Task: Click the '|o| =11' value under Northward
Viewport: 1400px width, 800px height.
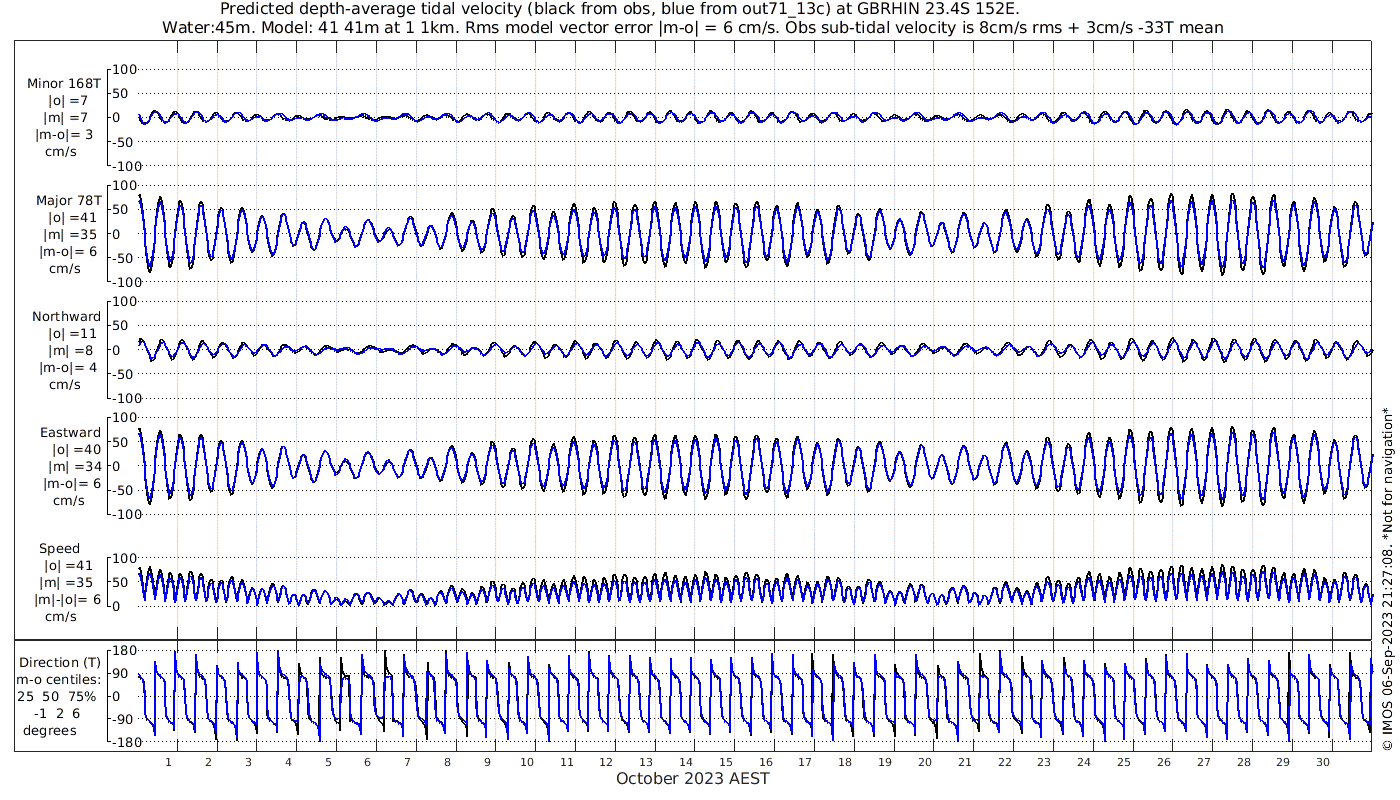Action: (x=73, y=333)
